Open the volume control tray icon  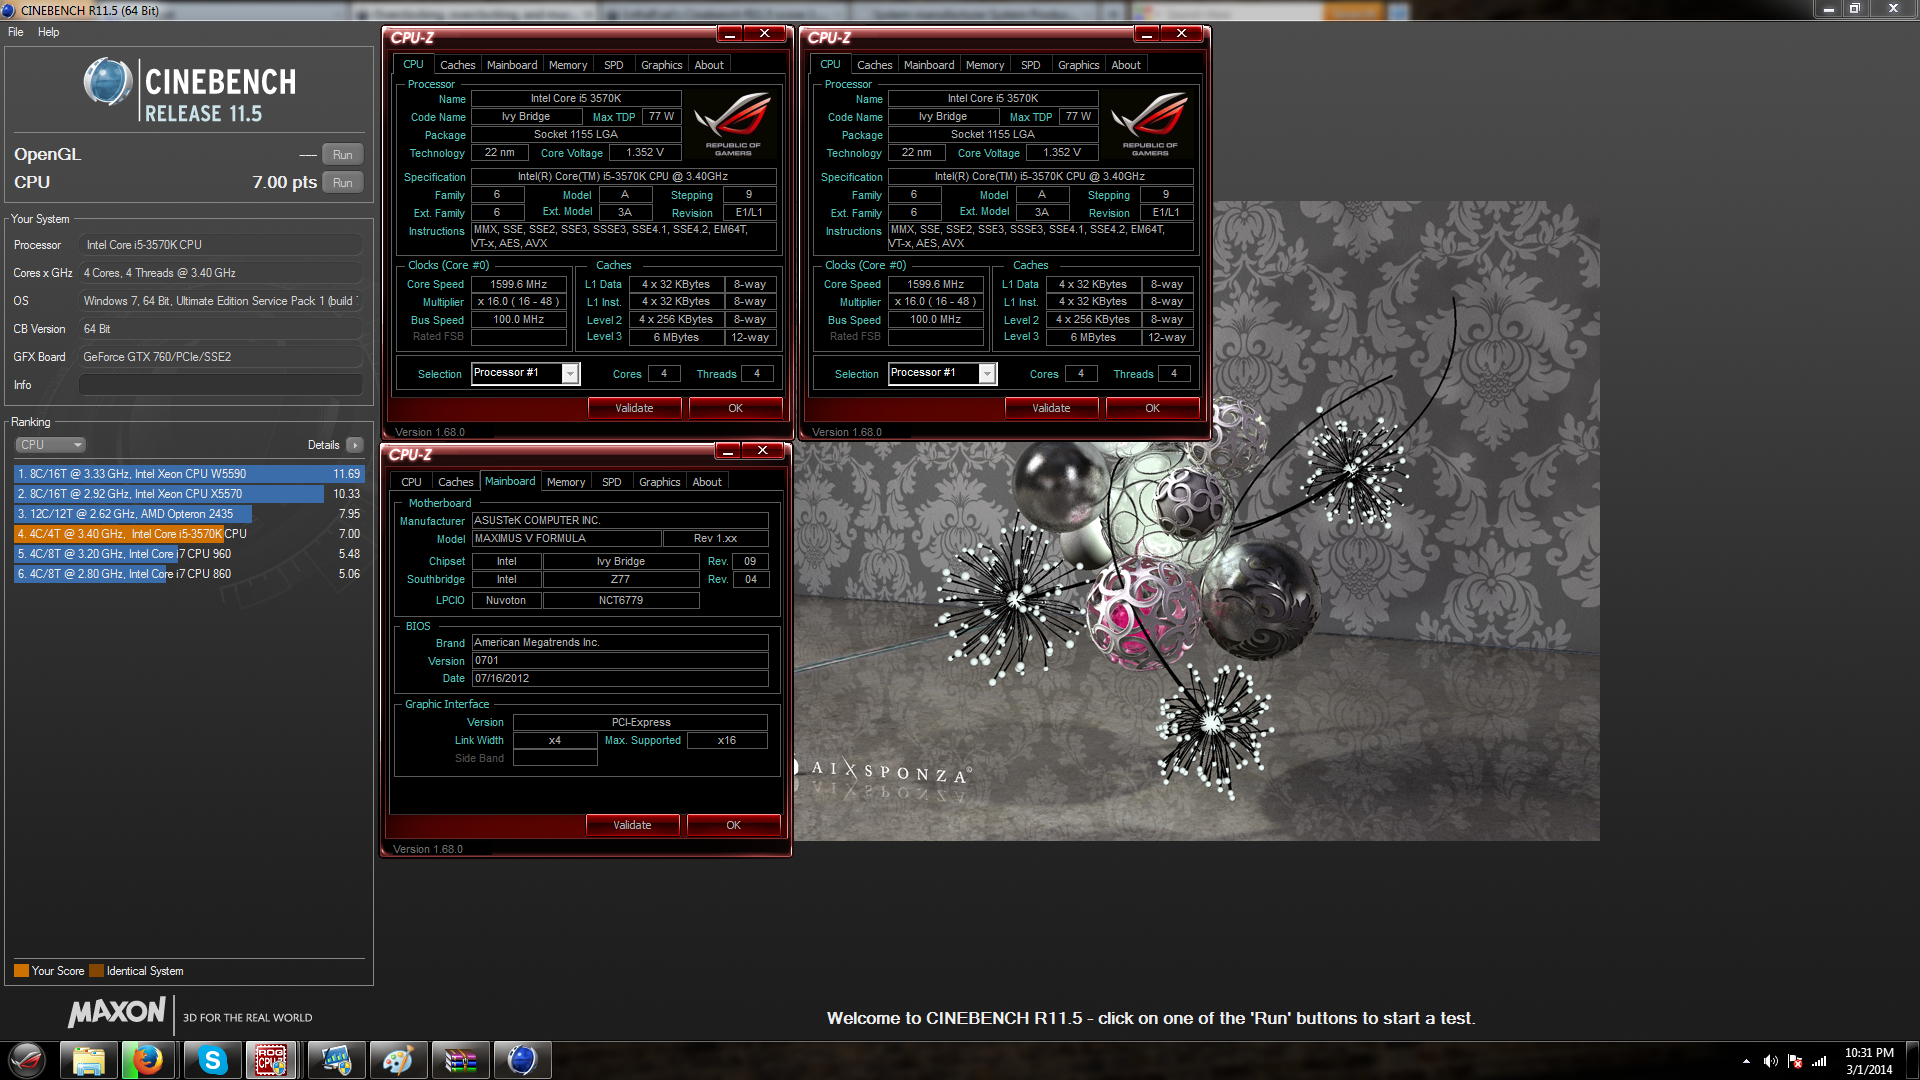tap(1770, 1061)
